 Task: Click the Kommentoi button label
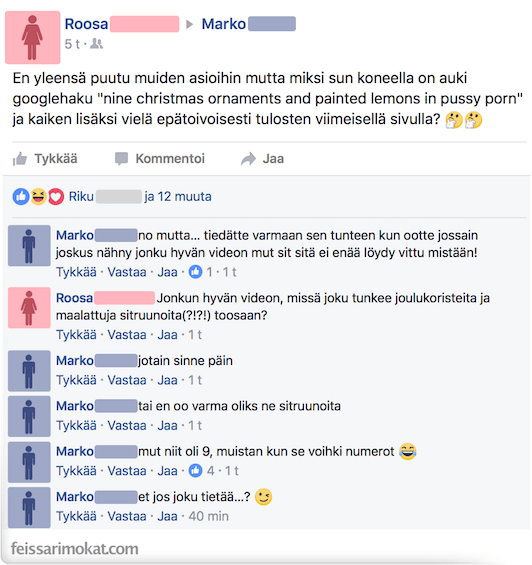[170, 159]
